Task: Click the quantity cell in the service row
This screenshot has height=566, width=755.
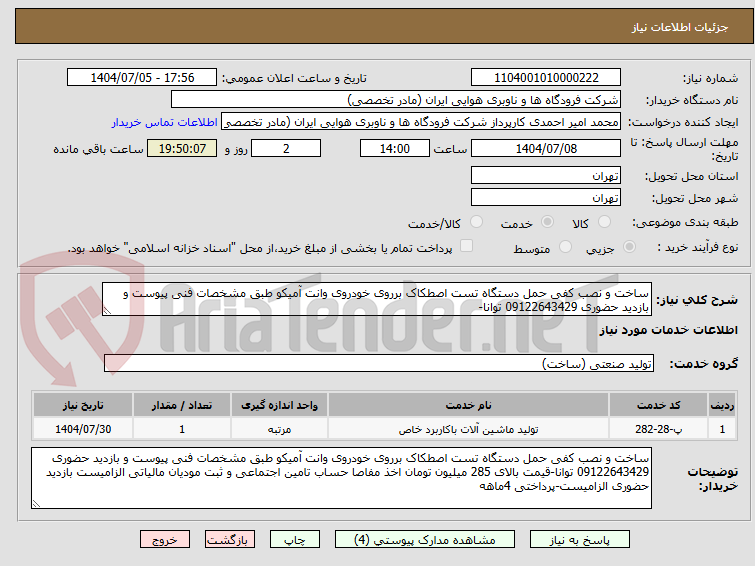Action: coord(182,429)
